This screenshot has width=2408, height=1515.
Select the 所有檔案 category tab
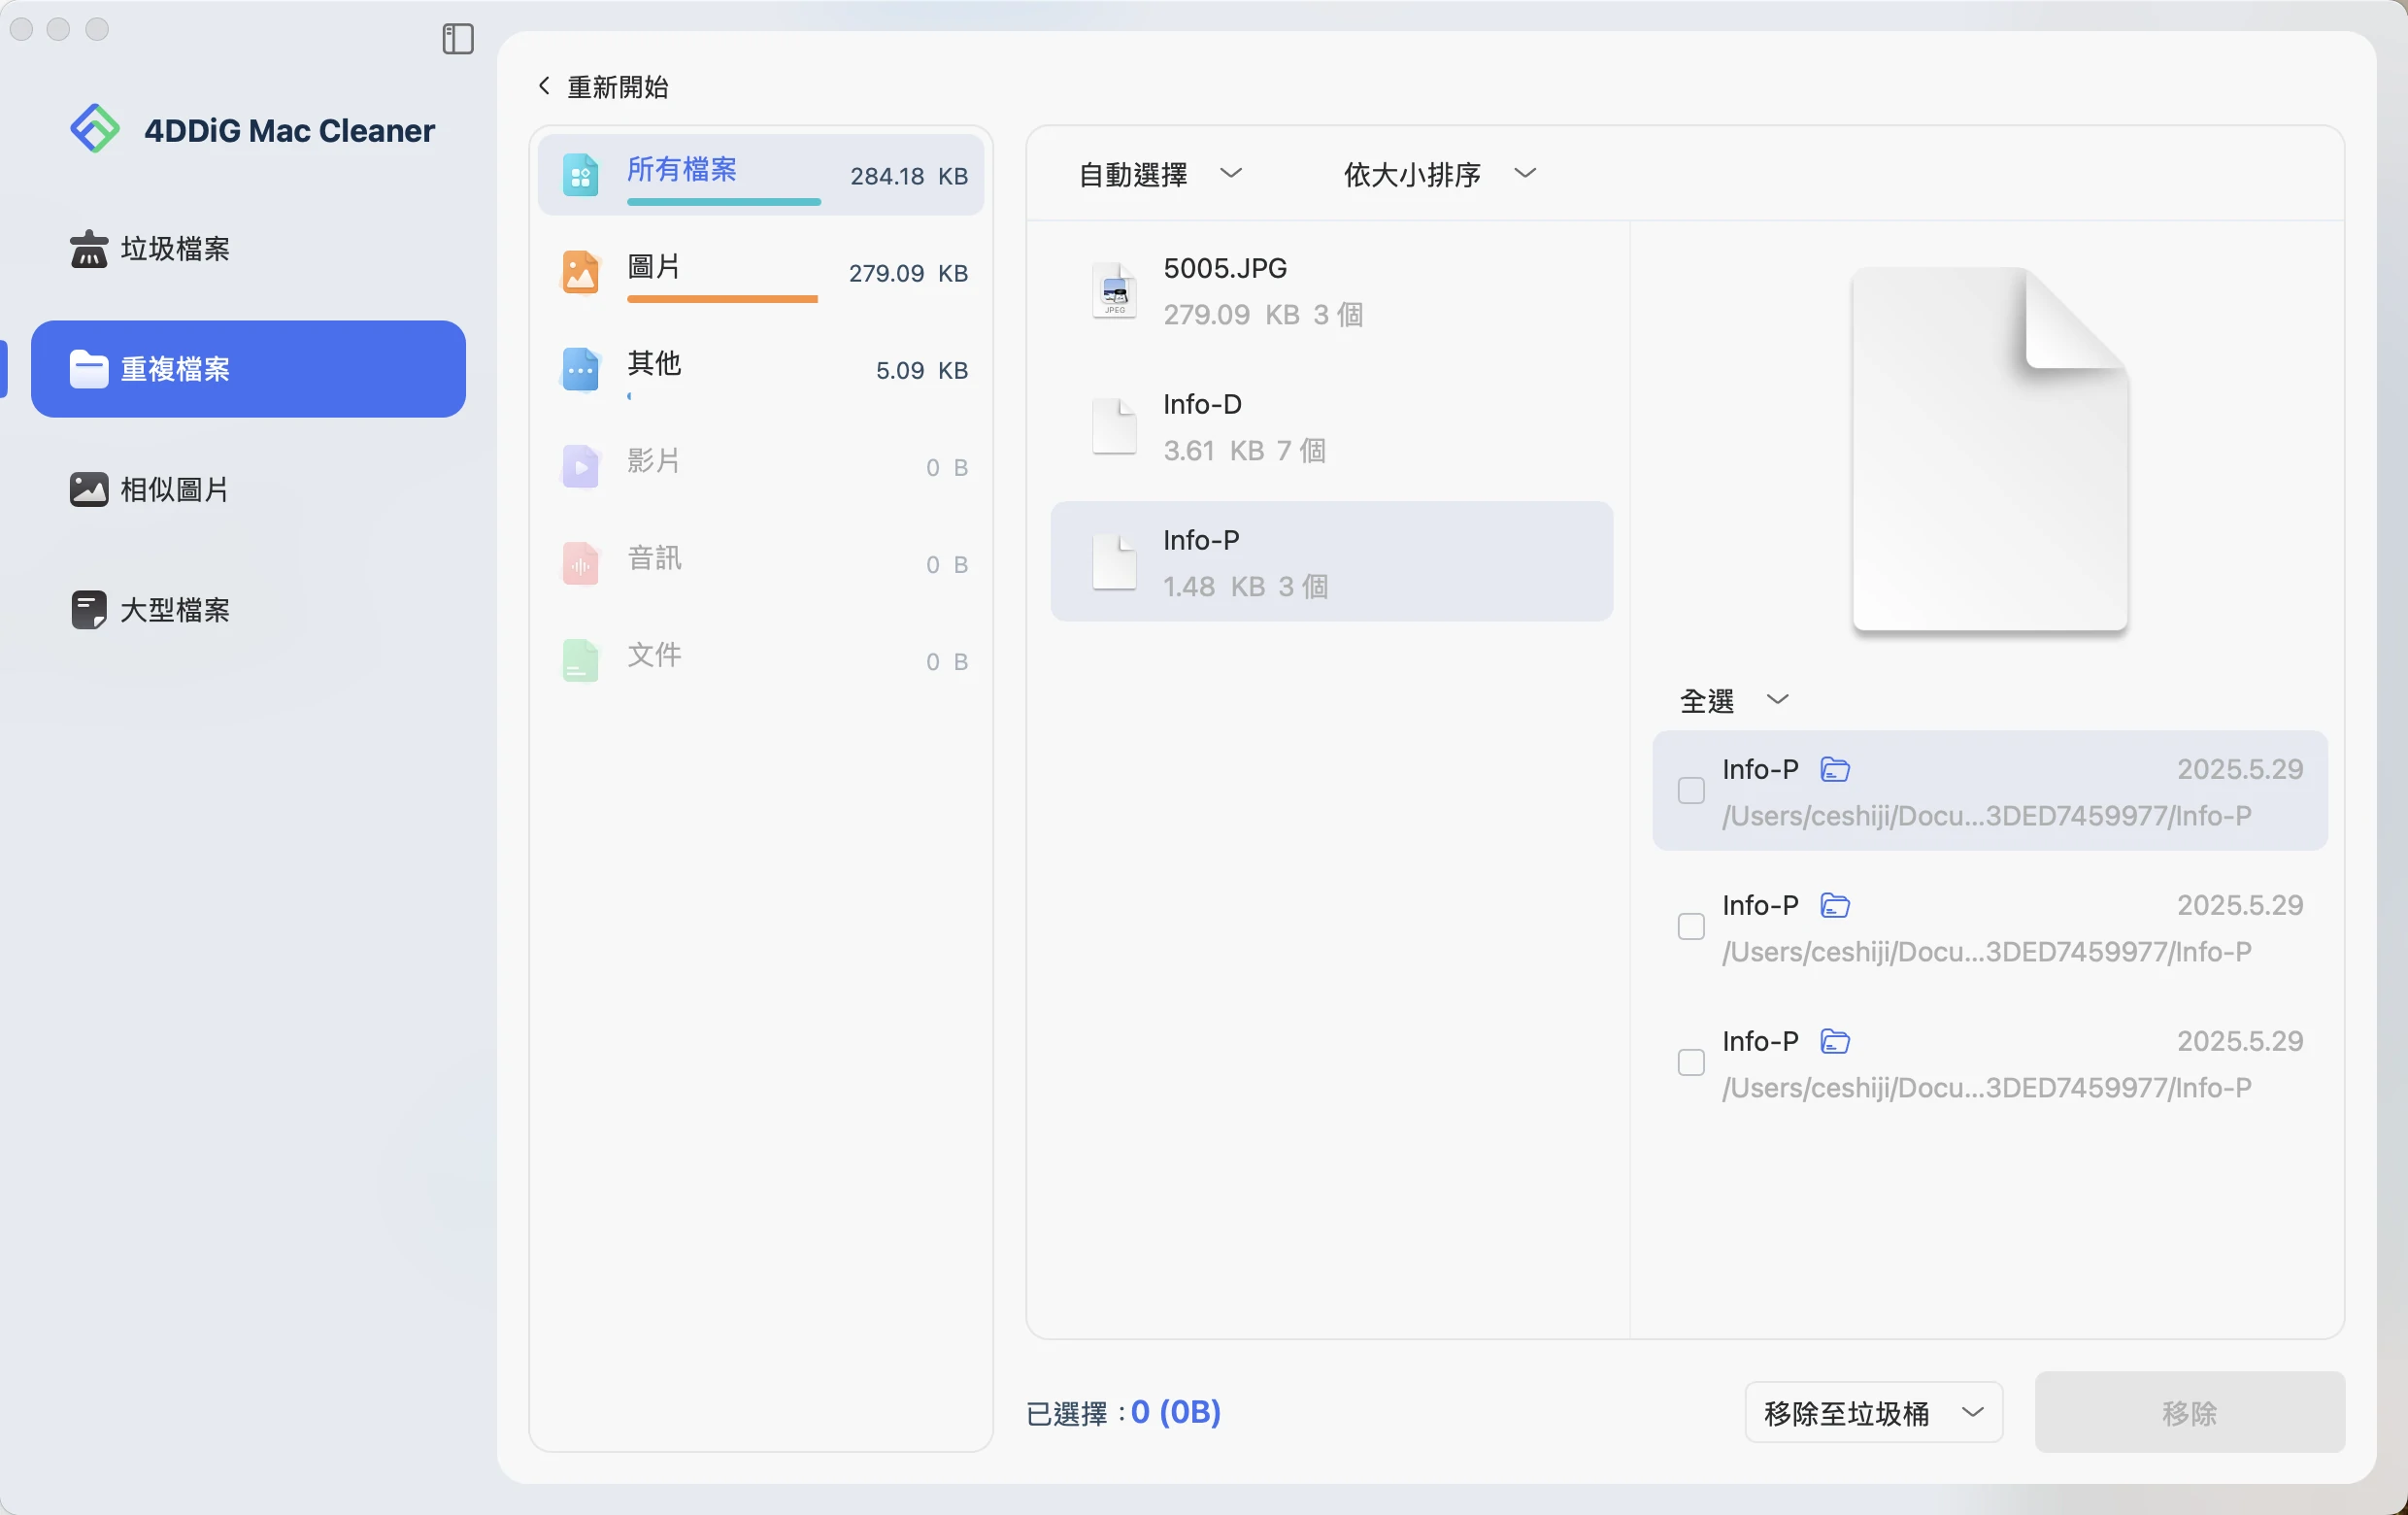point(761,175)
